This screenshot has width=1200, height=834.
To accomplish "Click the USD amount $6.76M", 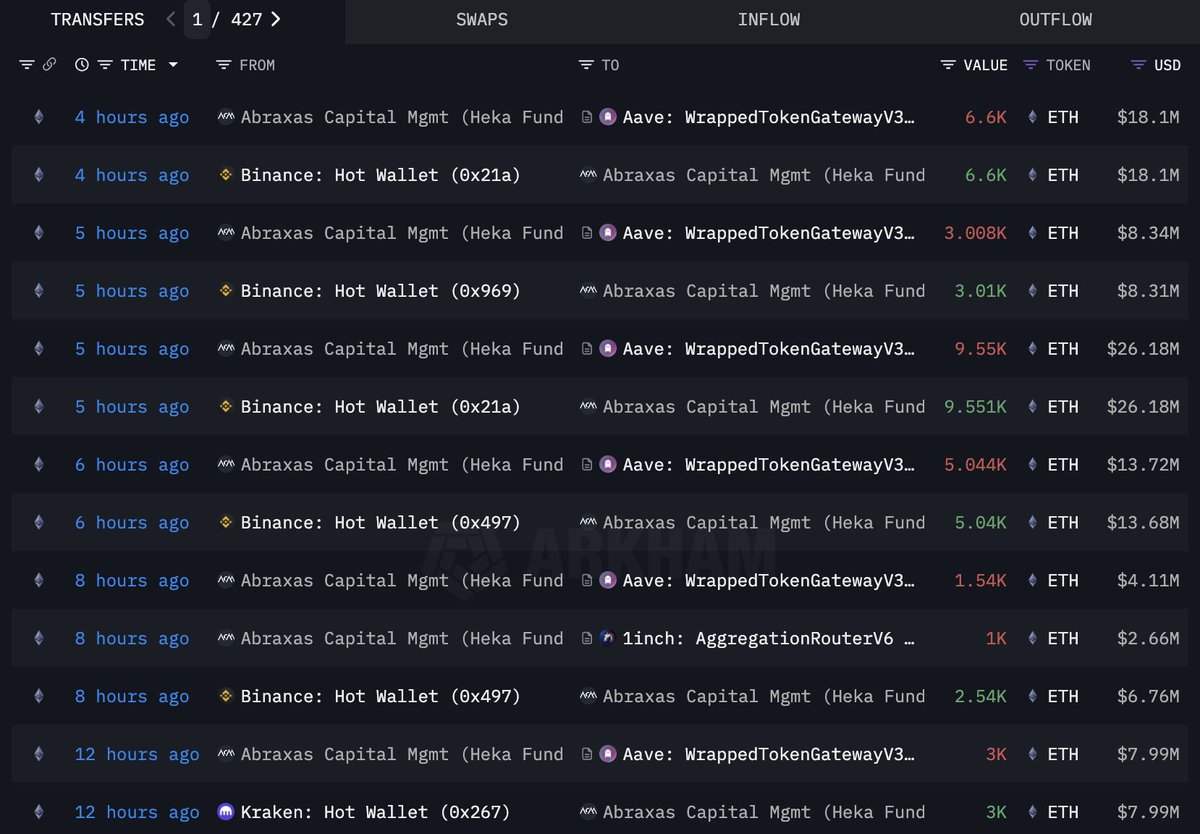I will pyautogui.click(x=1148, y=696).
